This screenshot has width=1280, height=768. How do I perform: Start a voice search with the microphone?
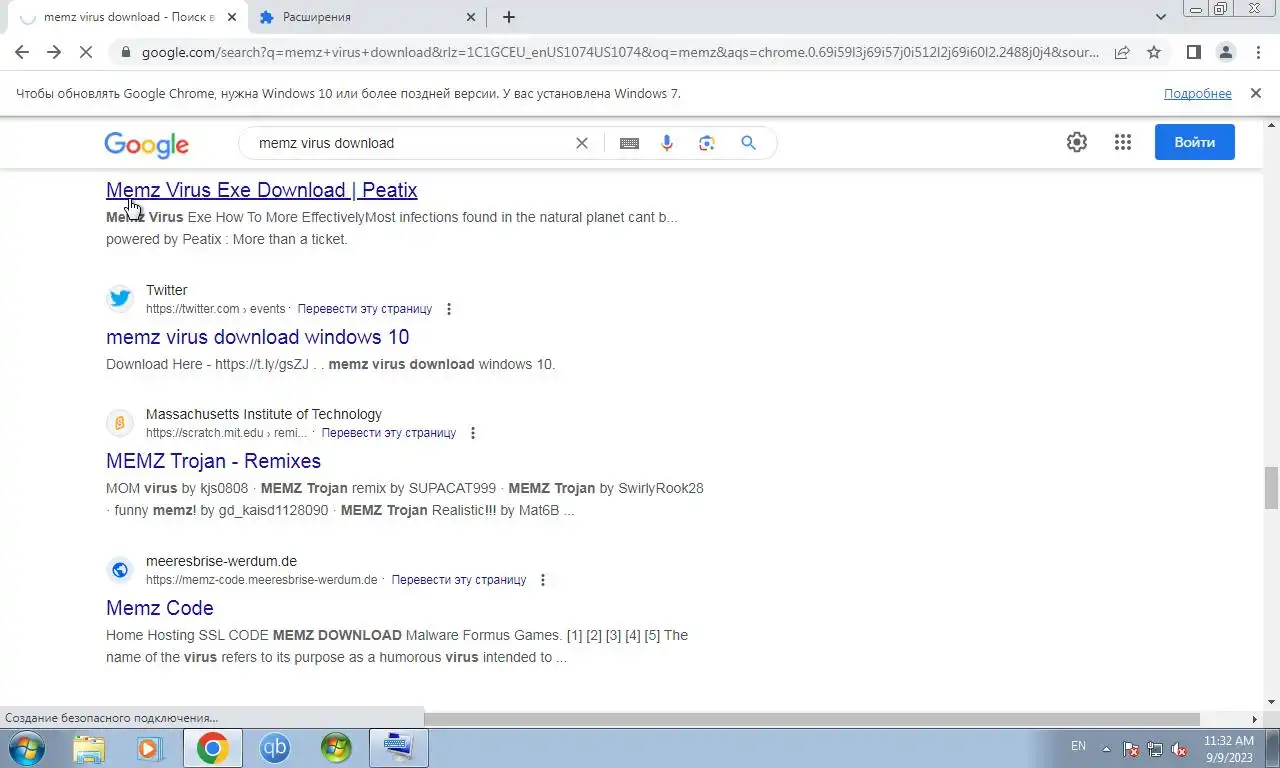click(667, 143)
